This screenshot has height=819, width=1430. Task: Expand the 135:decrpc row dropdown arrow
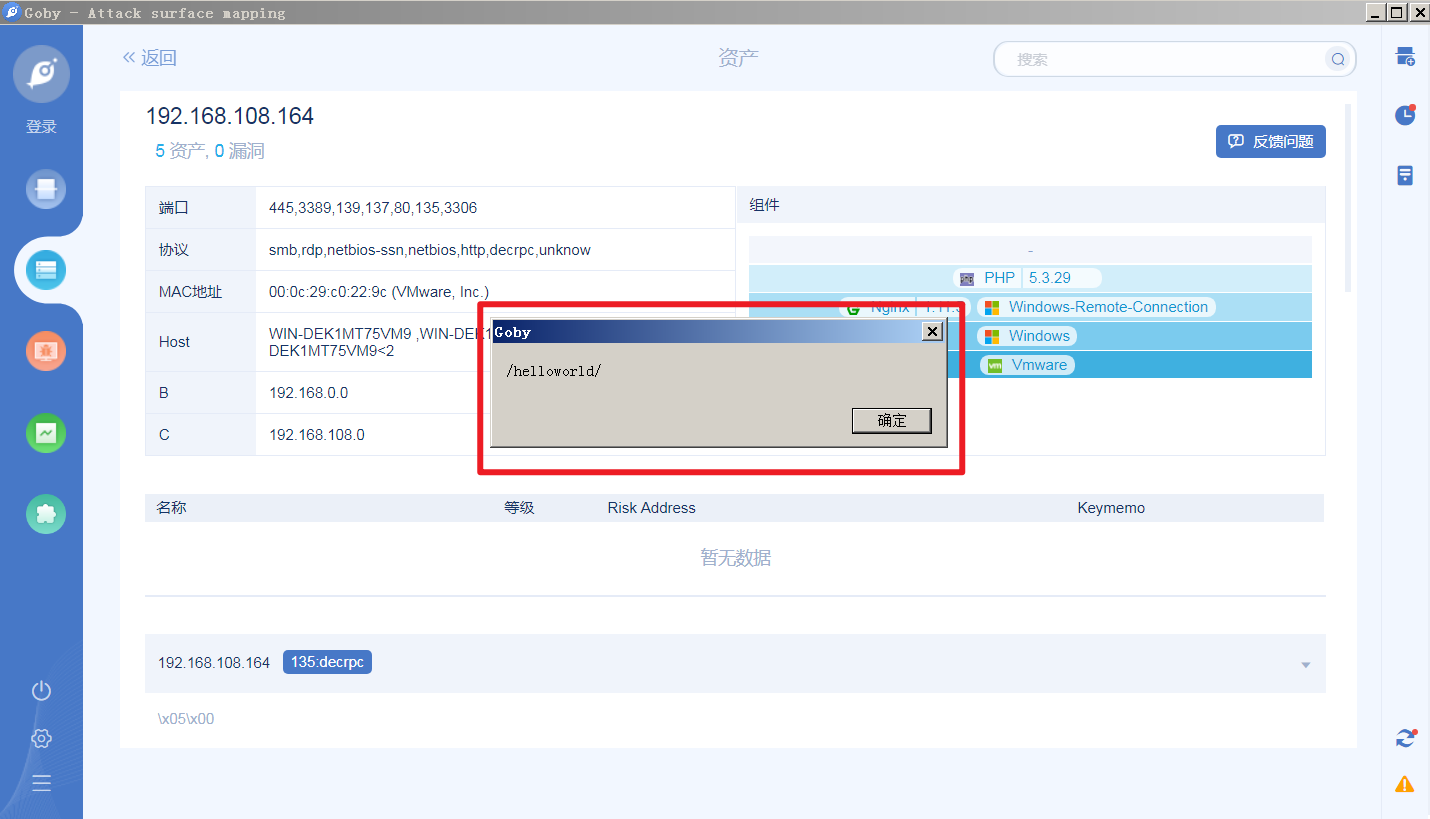[x=1305, y=665]
